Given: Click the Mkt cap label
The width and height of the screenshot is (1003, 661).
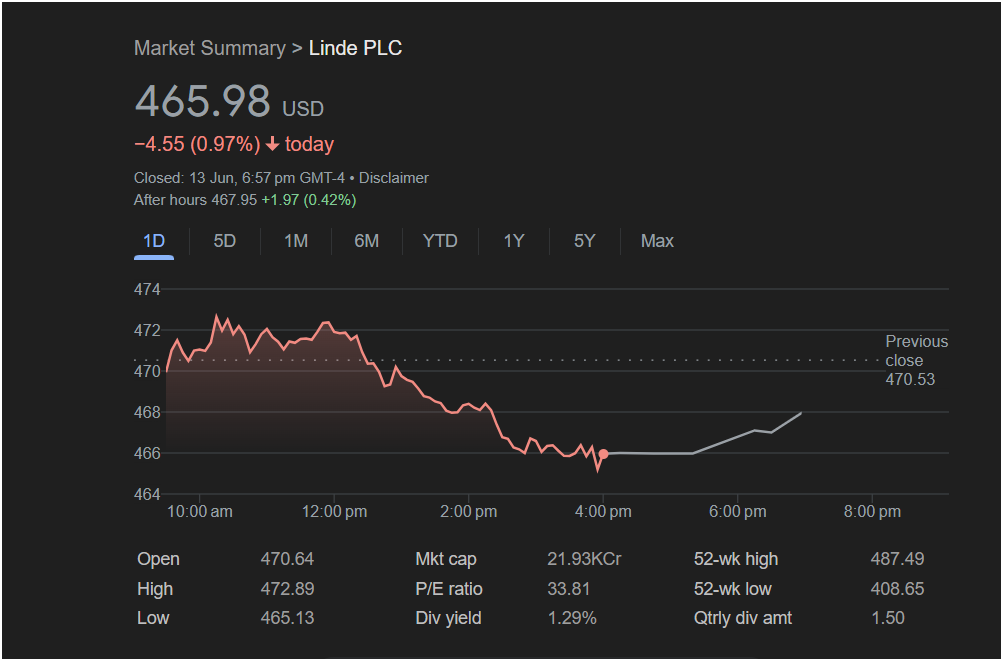Looking at the screenshot, I should pos(446,559).
